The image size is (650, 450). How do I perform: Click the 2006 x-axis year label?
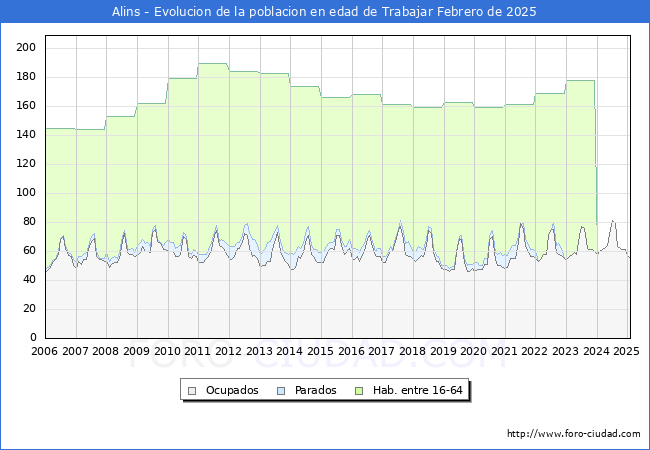45,351
